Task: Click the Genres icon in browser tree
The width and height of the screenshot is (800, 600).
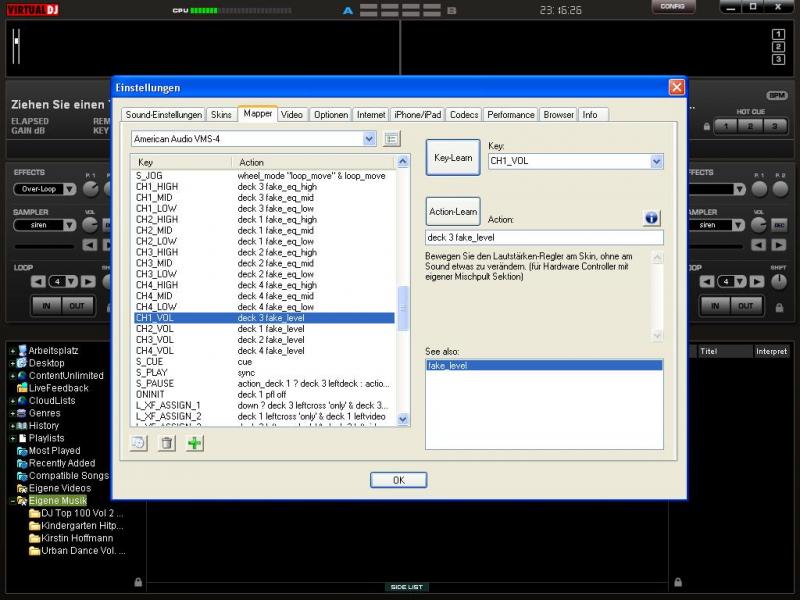Action: click(22, 413)
